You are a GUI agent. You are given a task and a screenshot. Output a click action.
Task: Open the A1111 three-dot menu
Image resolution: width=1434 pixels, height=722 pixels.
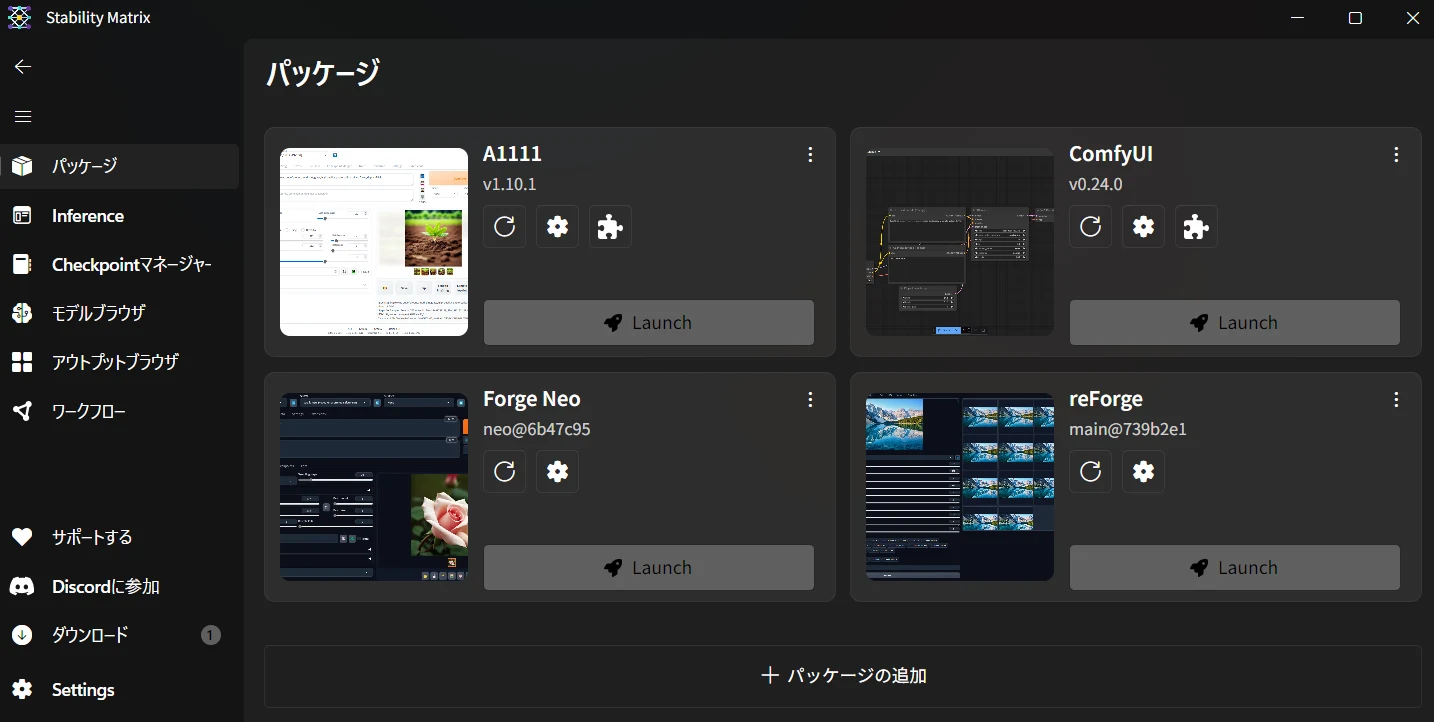coord(810,155)
